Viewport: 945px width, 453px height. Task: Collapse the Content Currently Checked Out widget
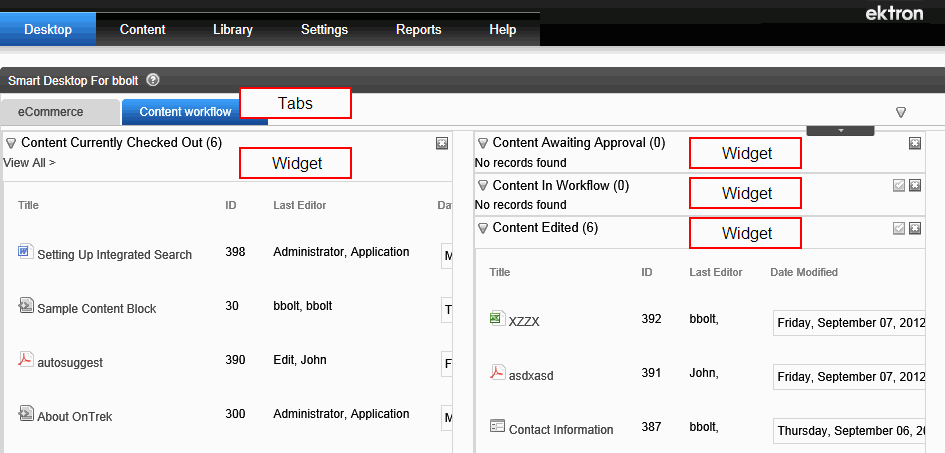pyautogui.click(x=11, y=143)
